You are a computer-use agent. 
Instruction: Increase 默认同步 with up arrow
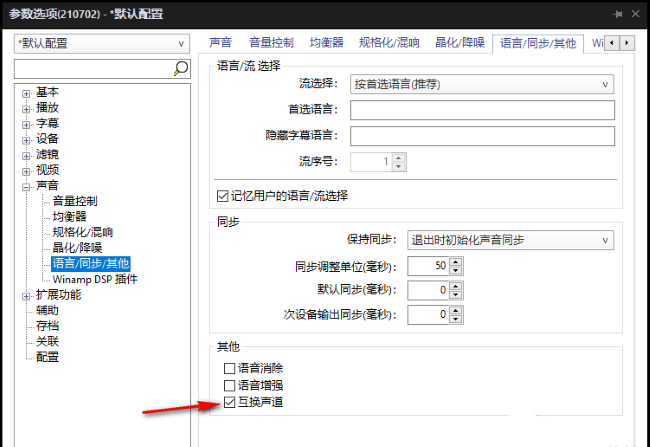[x=456, y=286]
